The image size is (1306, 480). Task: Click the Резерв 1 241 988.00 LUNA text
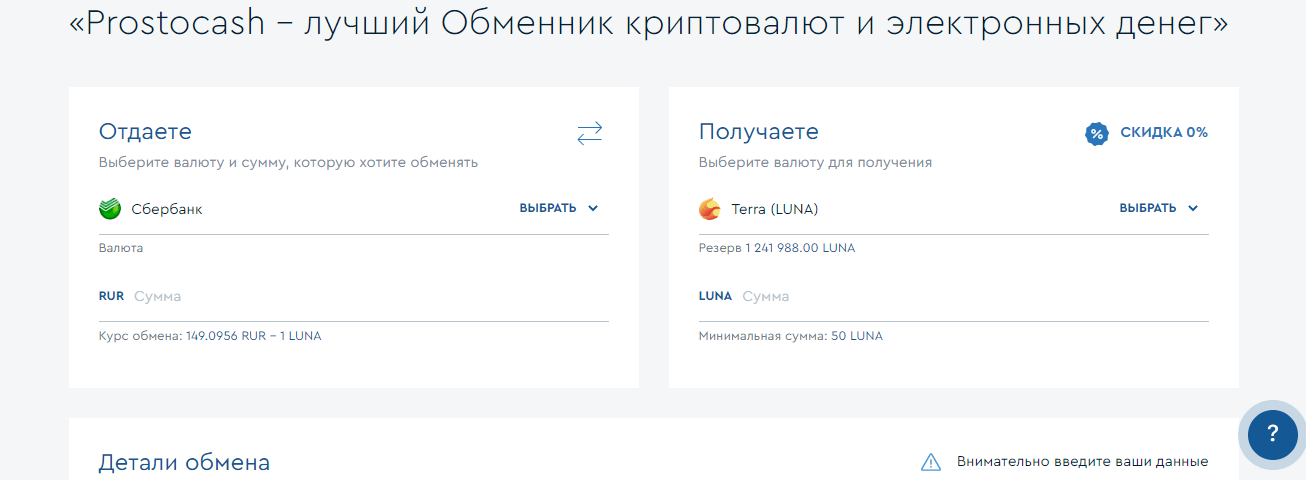coord(777,248)
